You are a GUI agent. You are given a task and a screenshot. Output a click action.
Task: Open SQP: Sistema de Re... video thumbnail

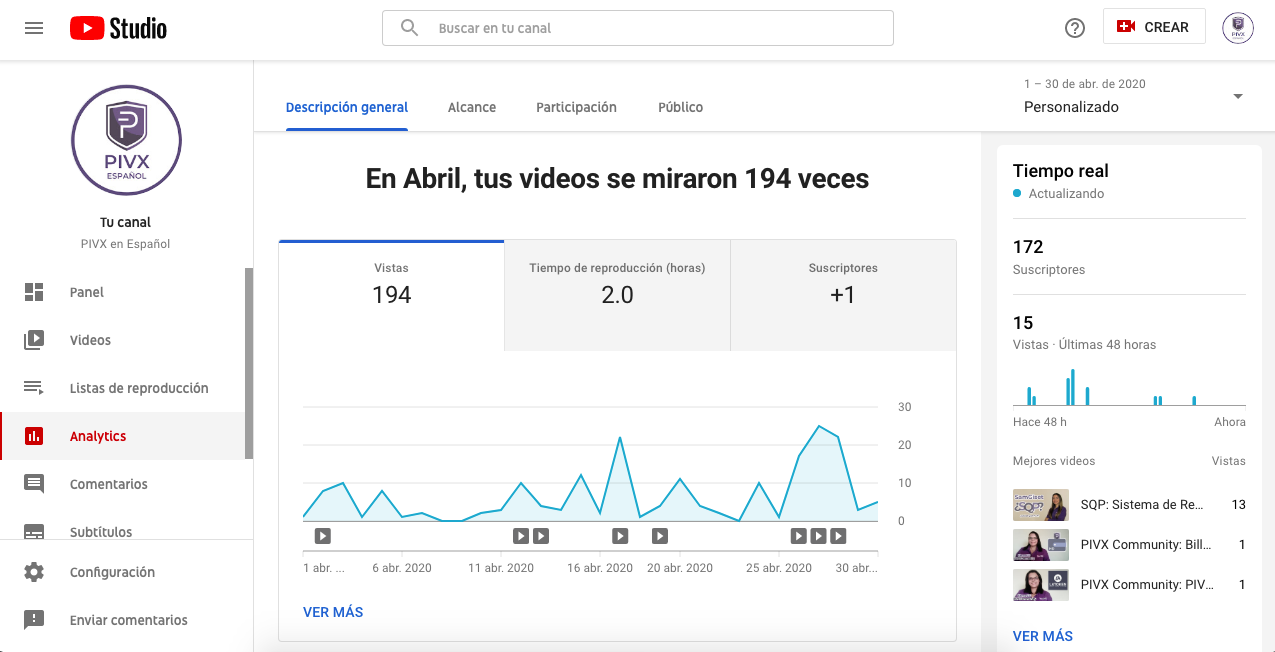point(1041,505)
